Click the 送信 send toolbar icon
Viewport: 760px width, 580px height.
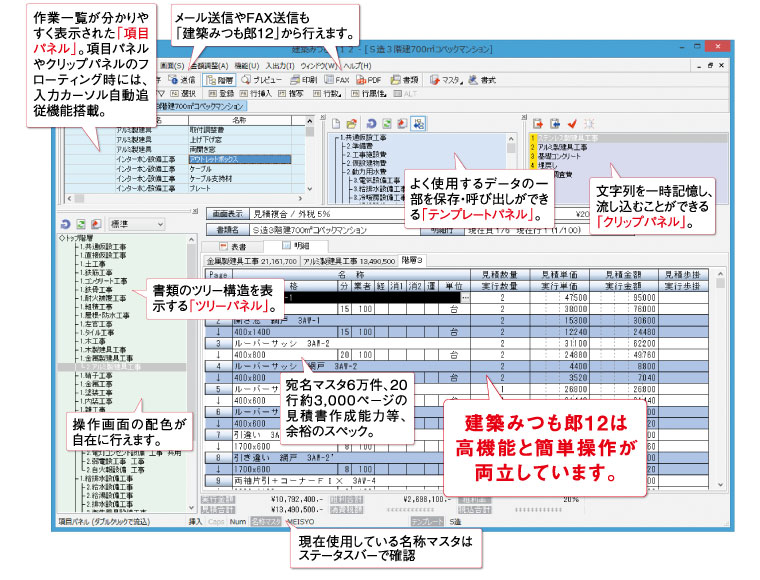tap(182, 80)
